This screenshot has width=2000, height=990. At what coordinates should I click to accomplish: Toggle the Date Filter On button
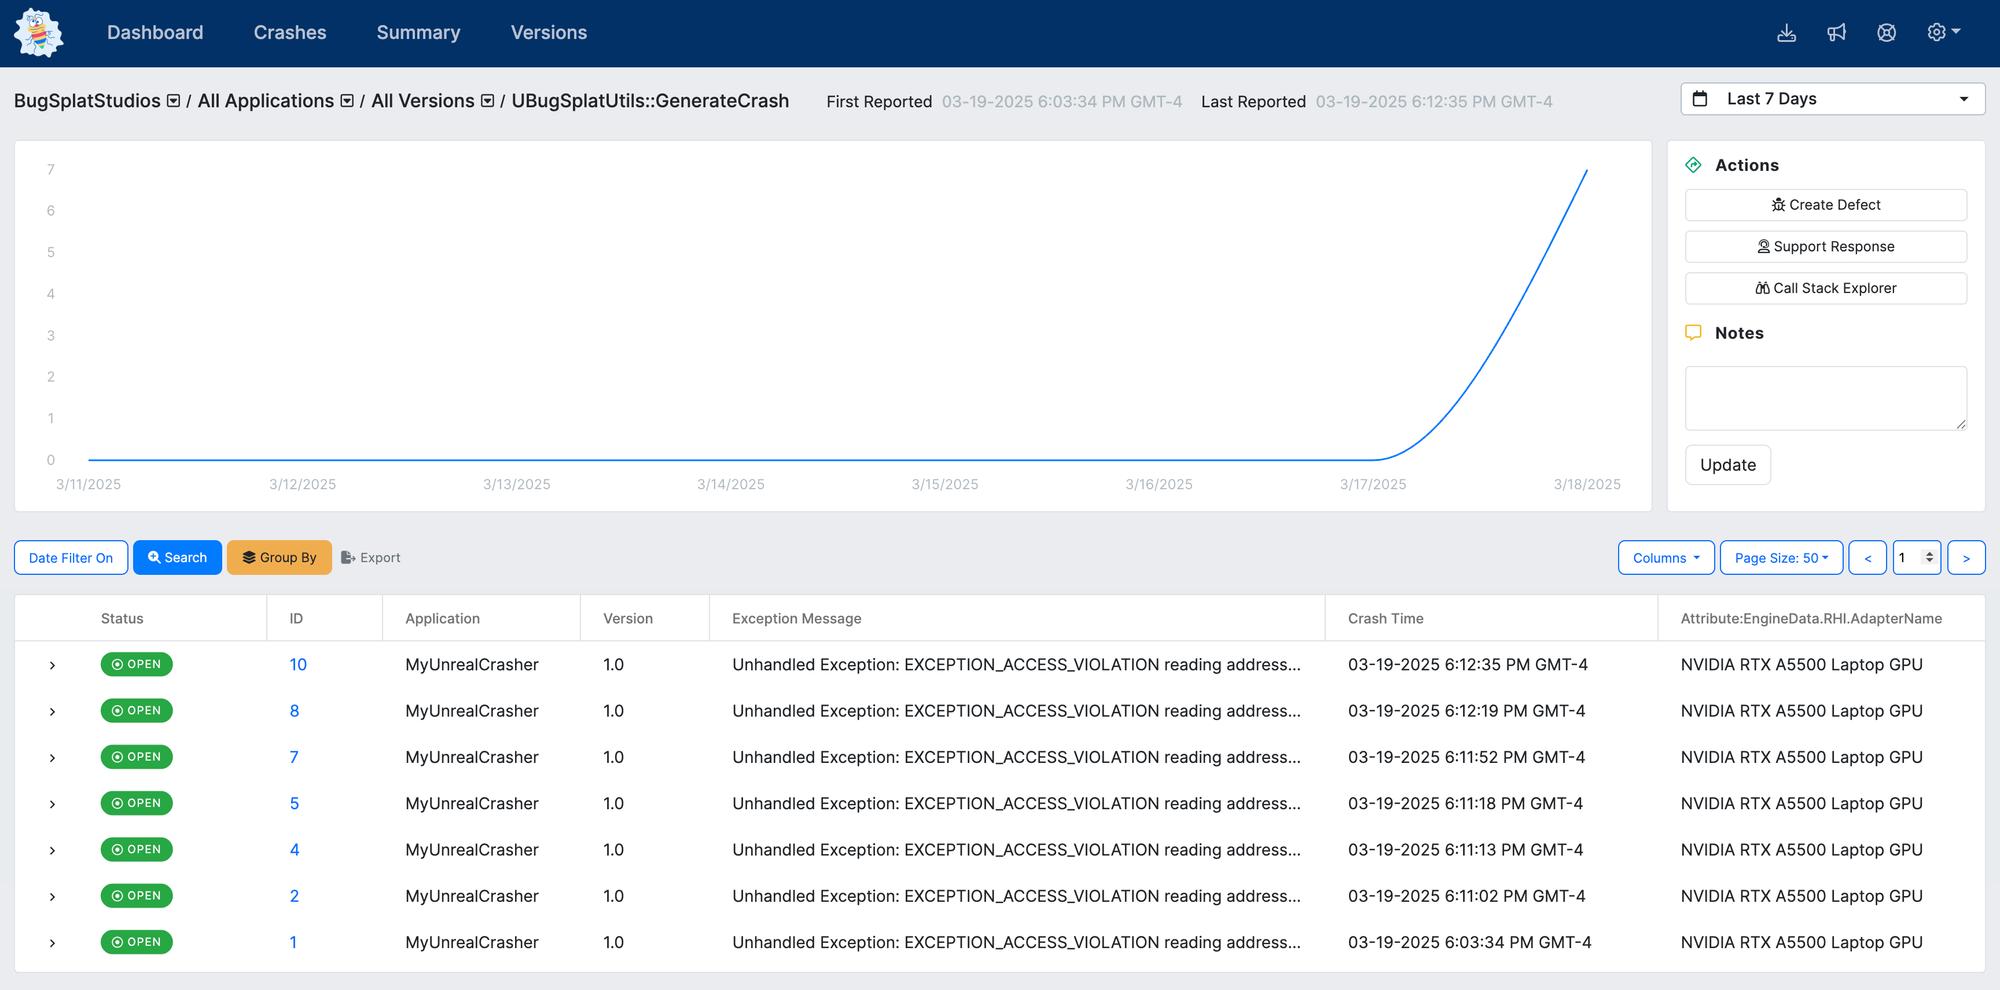click(71, 558)
